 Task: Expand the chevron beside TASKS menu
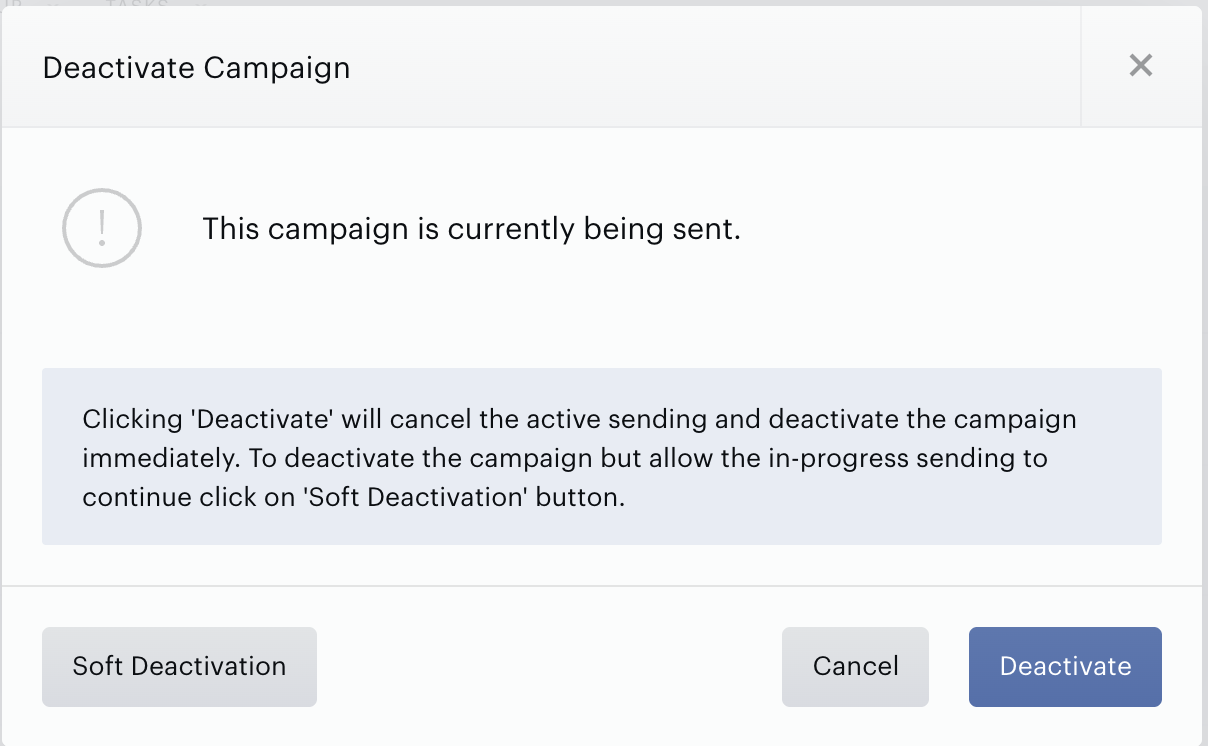click(x=199, y=3)
